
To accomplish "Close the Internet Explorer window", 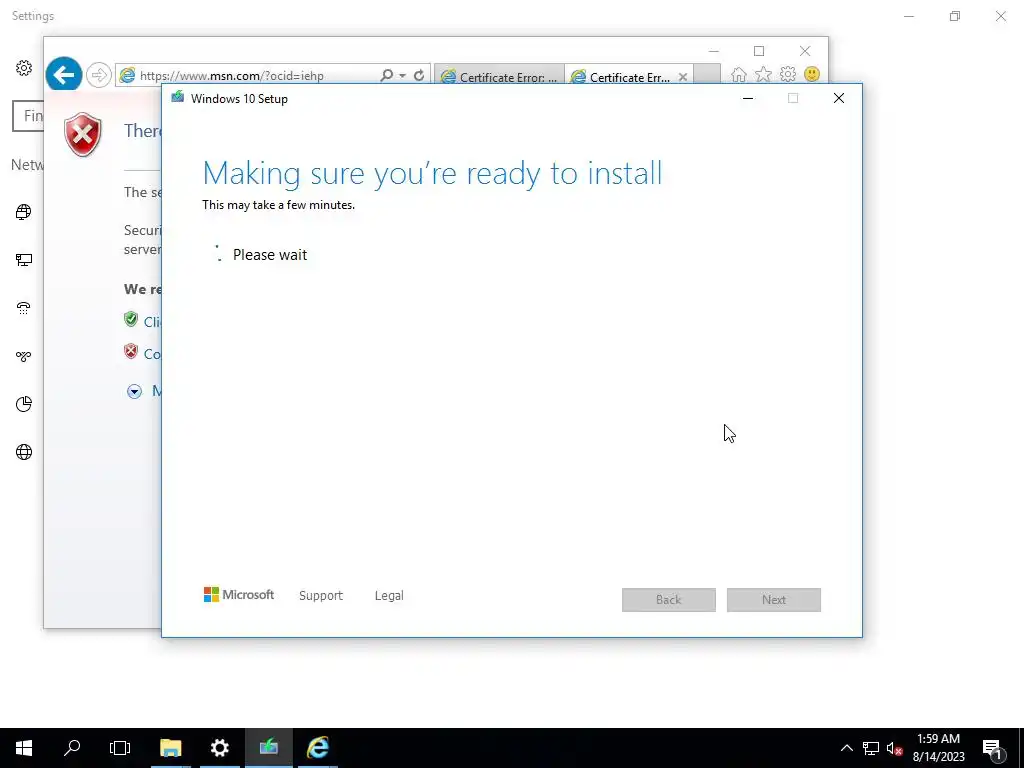I will (805, 51).
